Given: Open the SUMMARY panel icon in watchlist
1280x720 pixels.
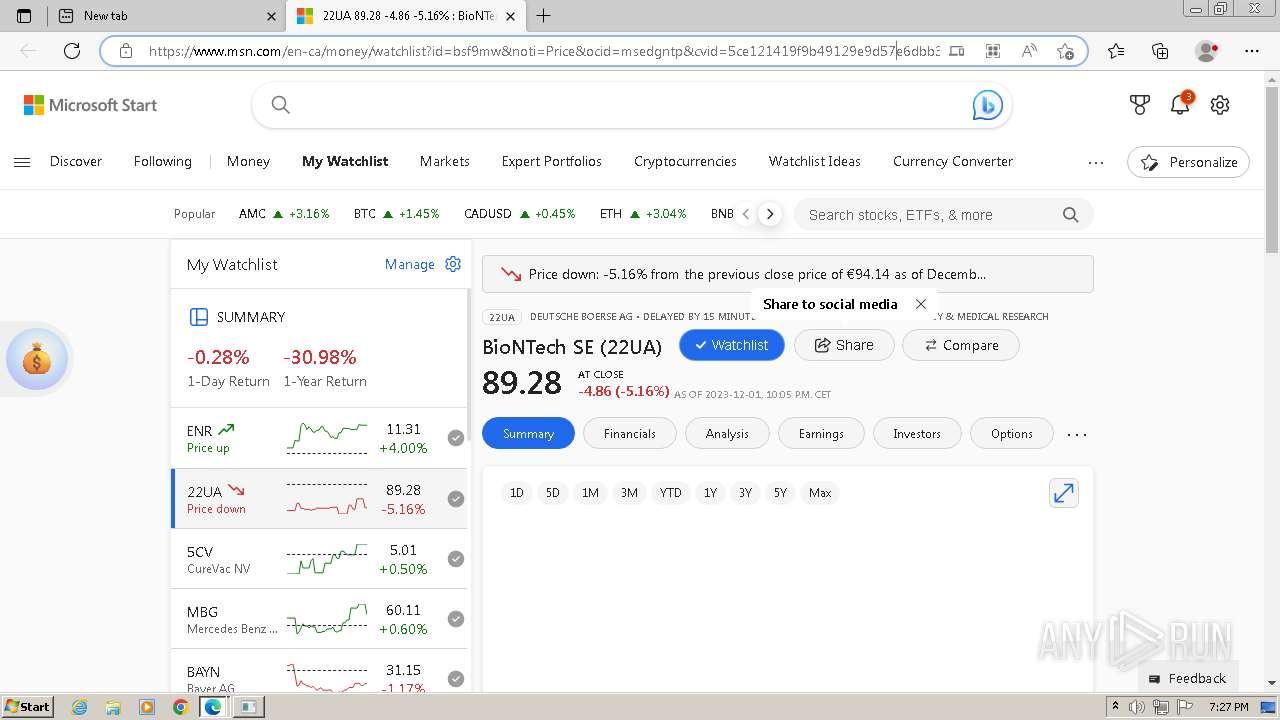Looking at the screenshot, I should tap(199, 317).
